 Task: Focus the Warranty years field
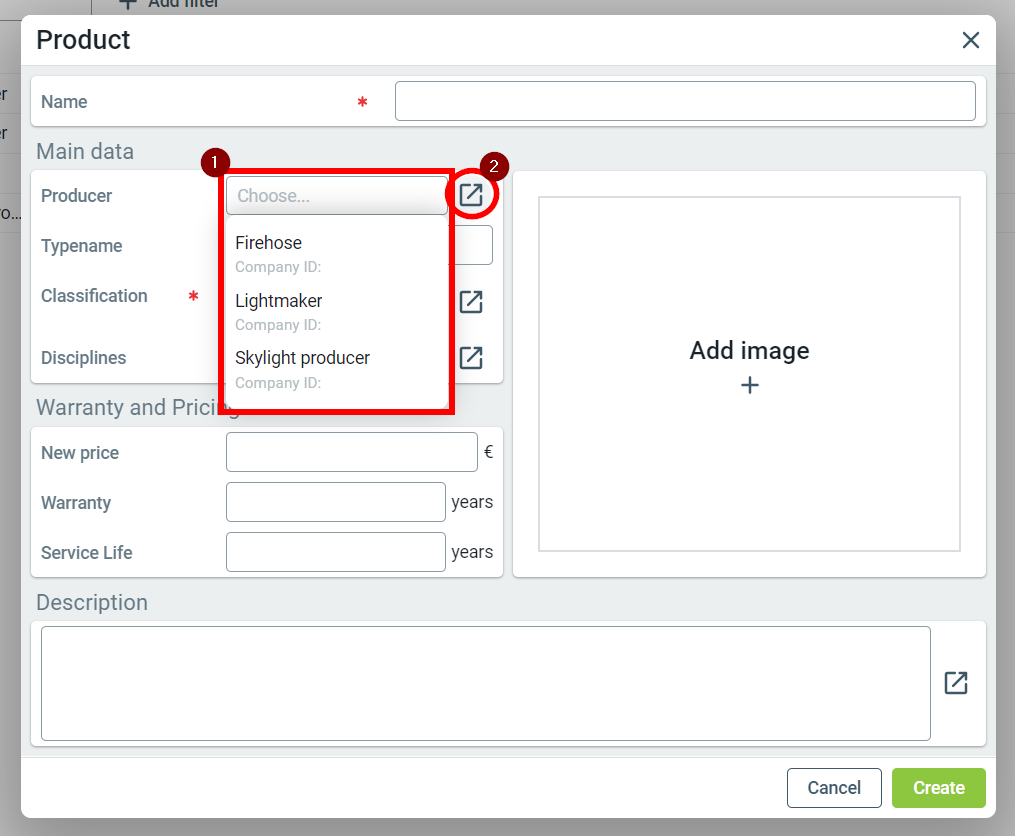pos(335,502)
